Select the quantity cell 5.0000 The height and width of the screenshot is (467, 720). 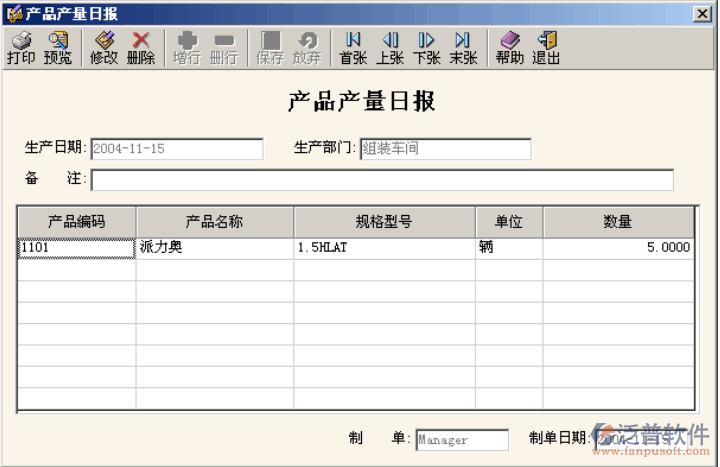pyautogui.click(x=618, y=248)
